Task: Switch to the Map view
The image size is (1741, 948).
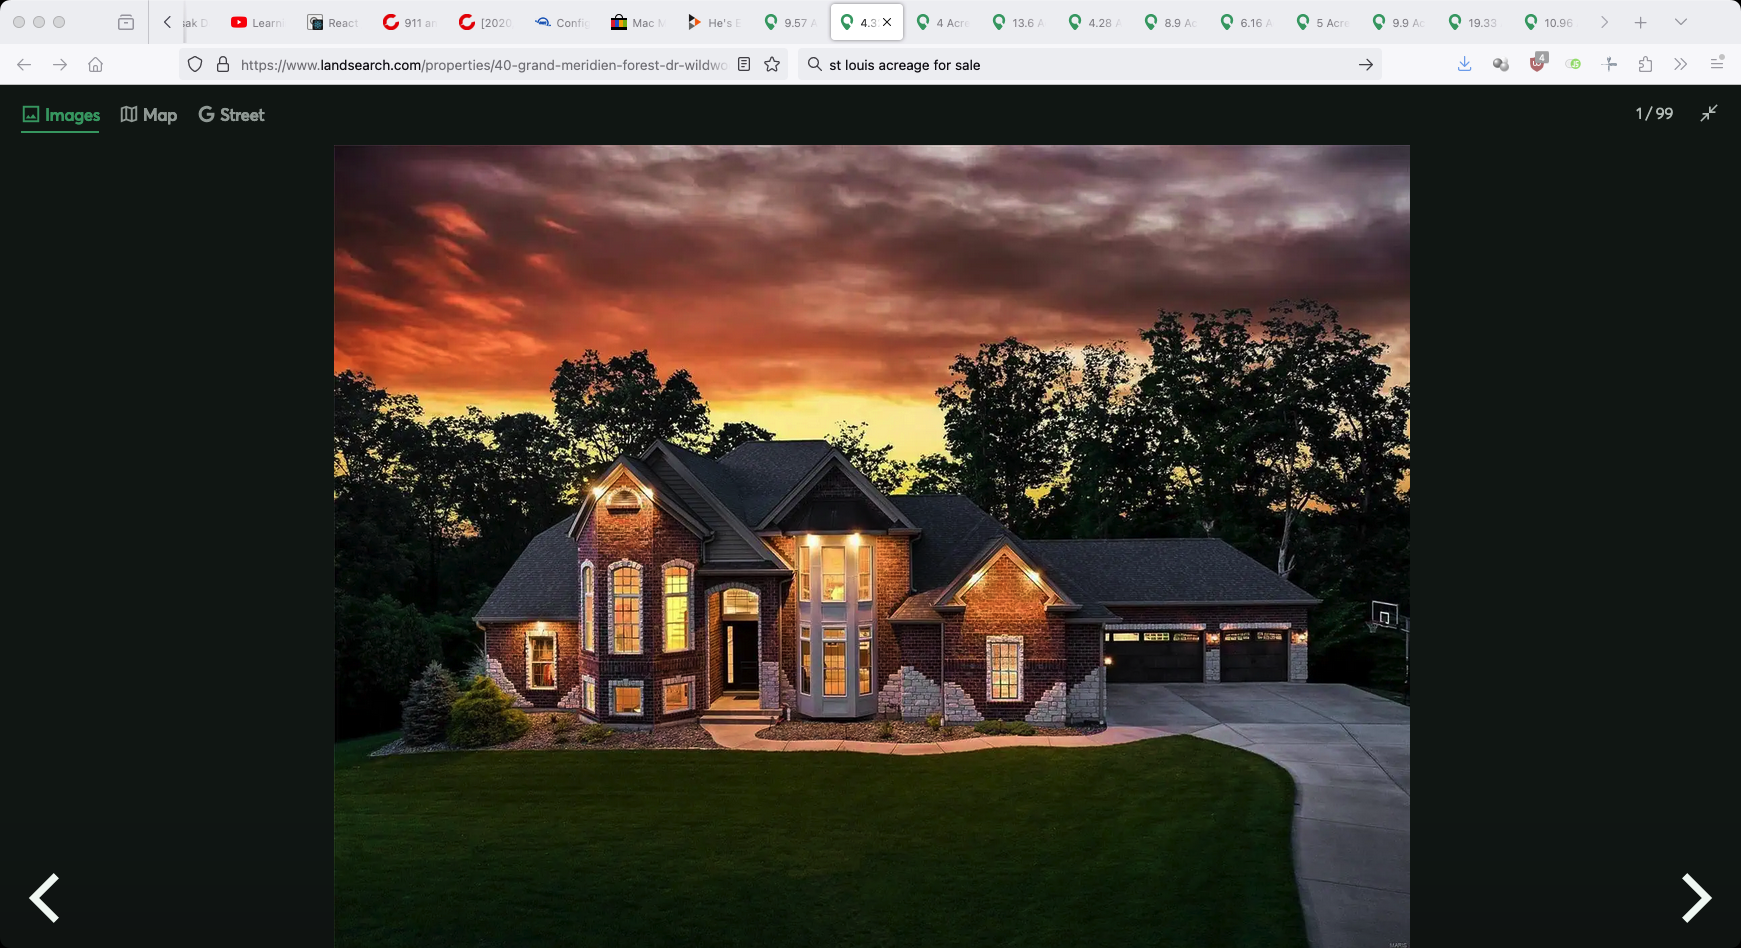Action: [x=149, y=115]
